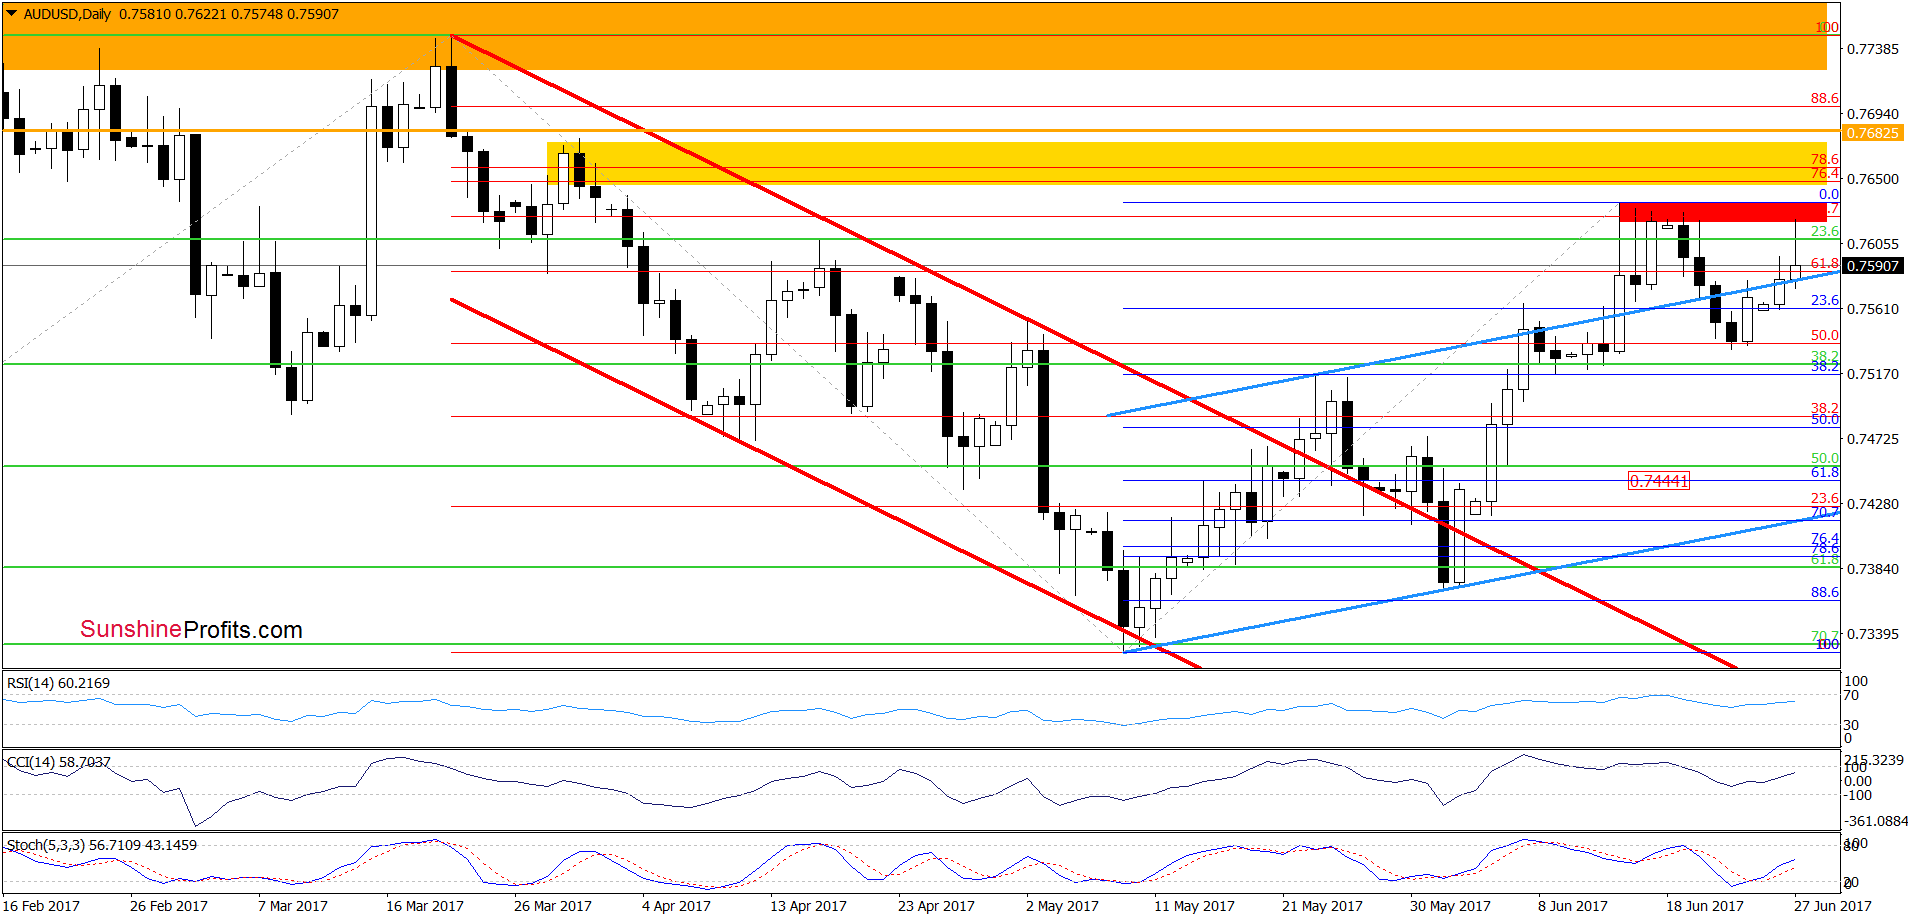Click the 0.75170 price axis label
Screen dimensions: 1908x920
(1872, 374)
